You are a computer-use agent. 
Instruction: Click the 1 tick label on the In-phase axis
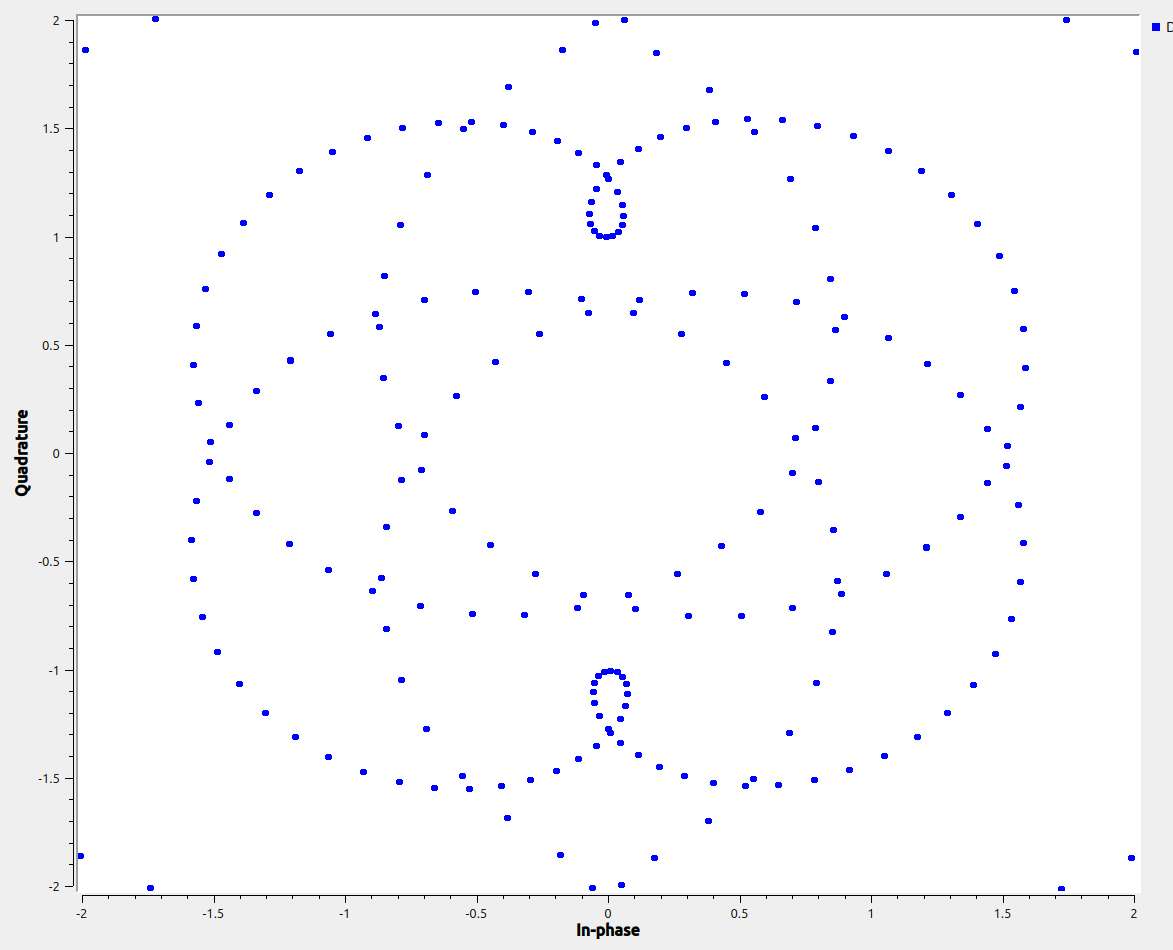(x=871, y=913)
